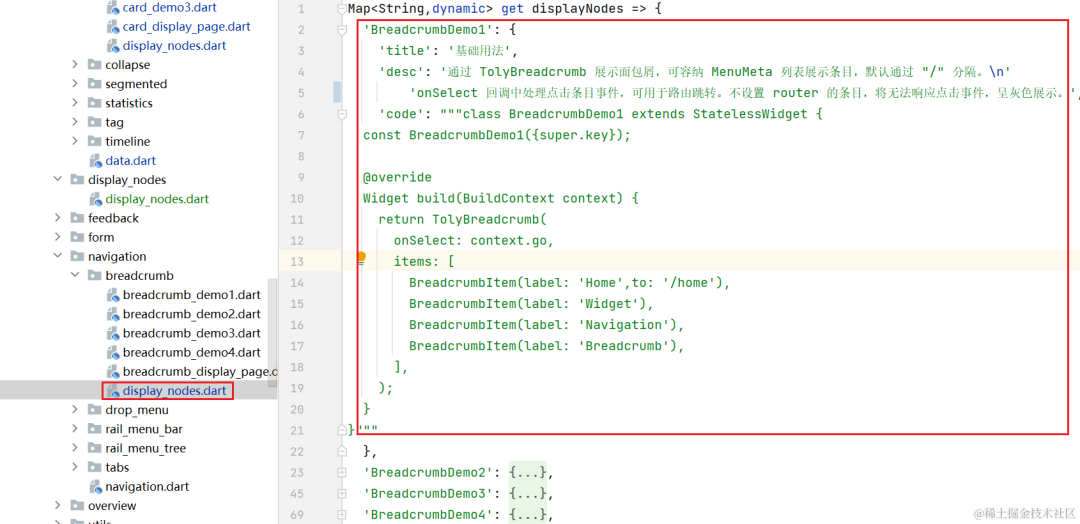Expand the form folder
The image size is (1080, 524).
pos(58,238)
